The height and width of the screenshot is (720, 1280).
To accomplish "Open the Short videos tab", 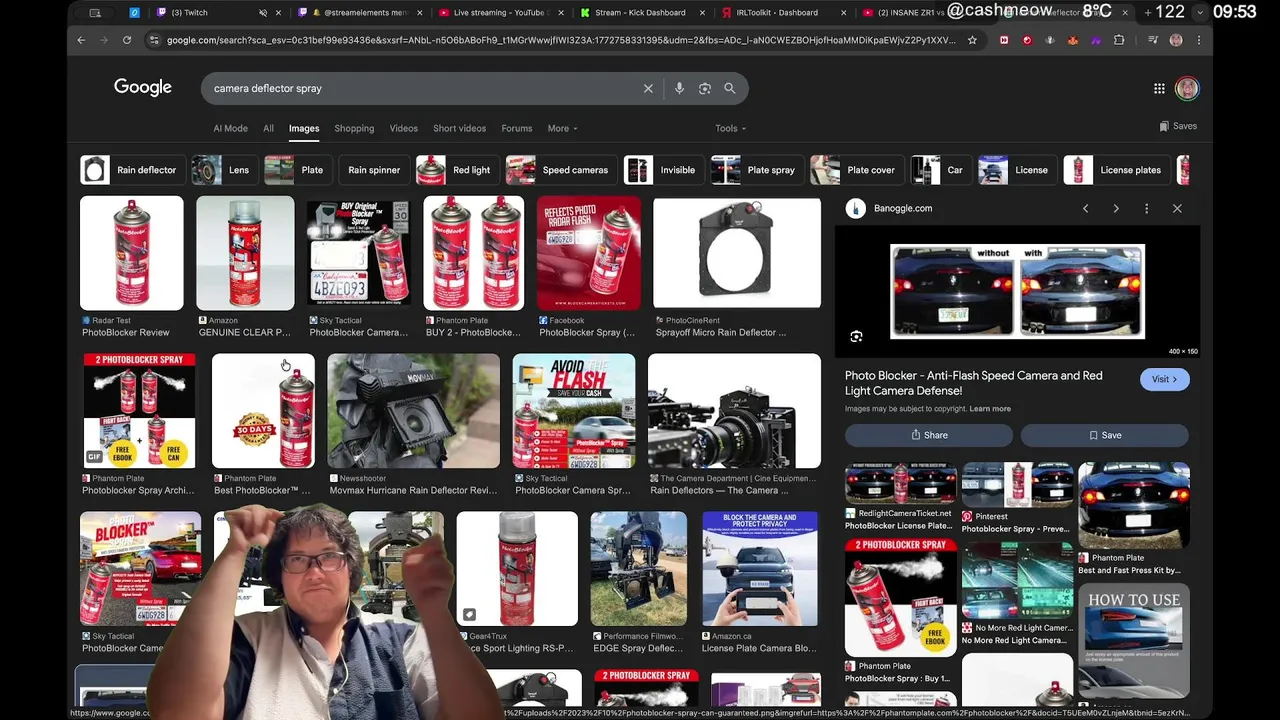I will click(x=459, y=128).
